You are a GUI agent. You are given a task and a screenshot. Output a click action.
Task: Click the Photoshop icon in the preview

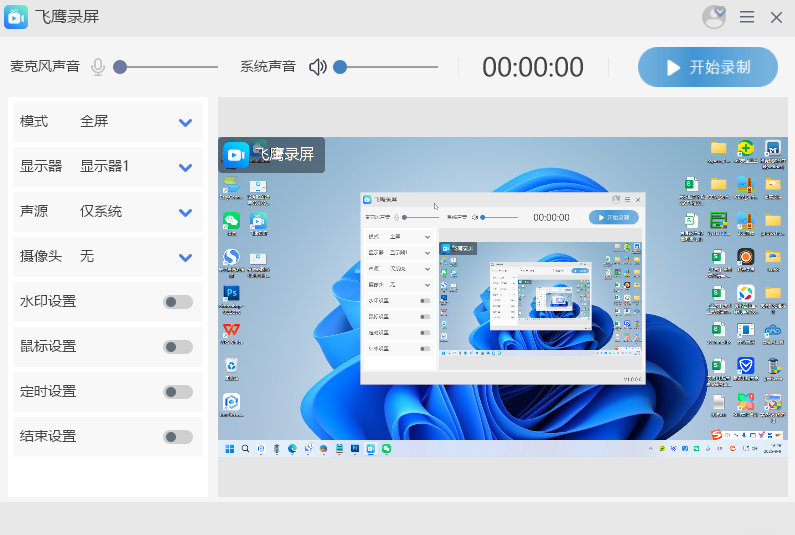point(231,293)
